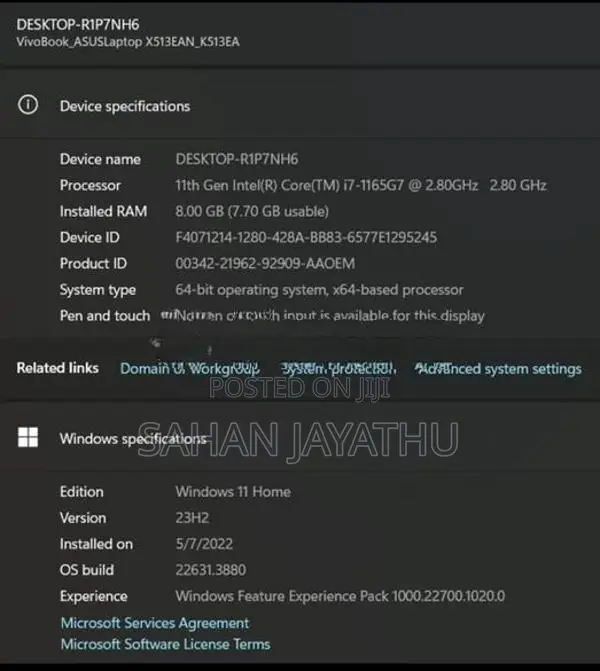Open the Domain or Workgroup link
This screenshot has width=600, height=671.
coord(190,368)
